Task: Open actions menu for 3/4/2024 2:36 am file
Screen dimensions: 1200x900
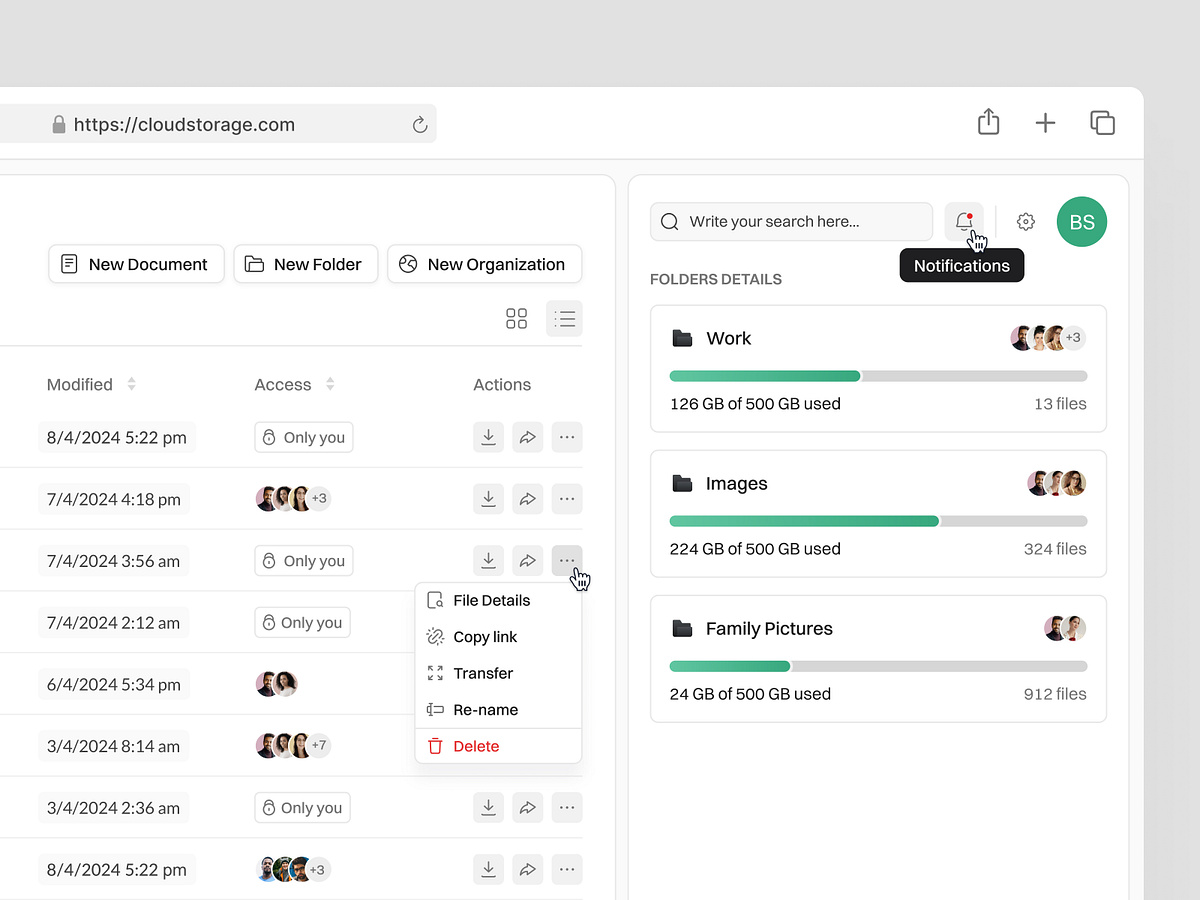Action: coord(567,807)
